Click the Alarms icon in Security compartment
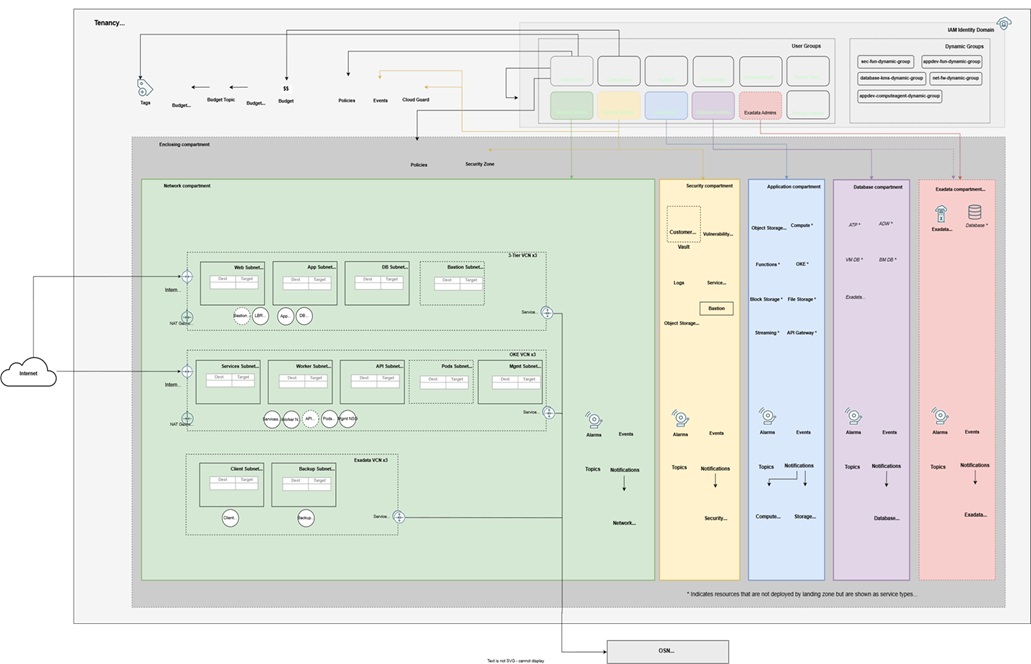The image size is (1031, 664). click(680, 418)
